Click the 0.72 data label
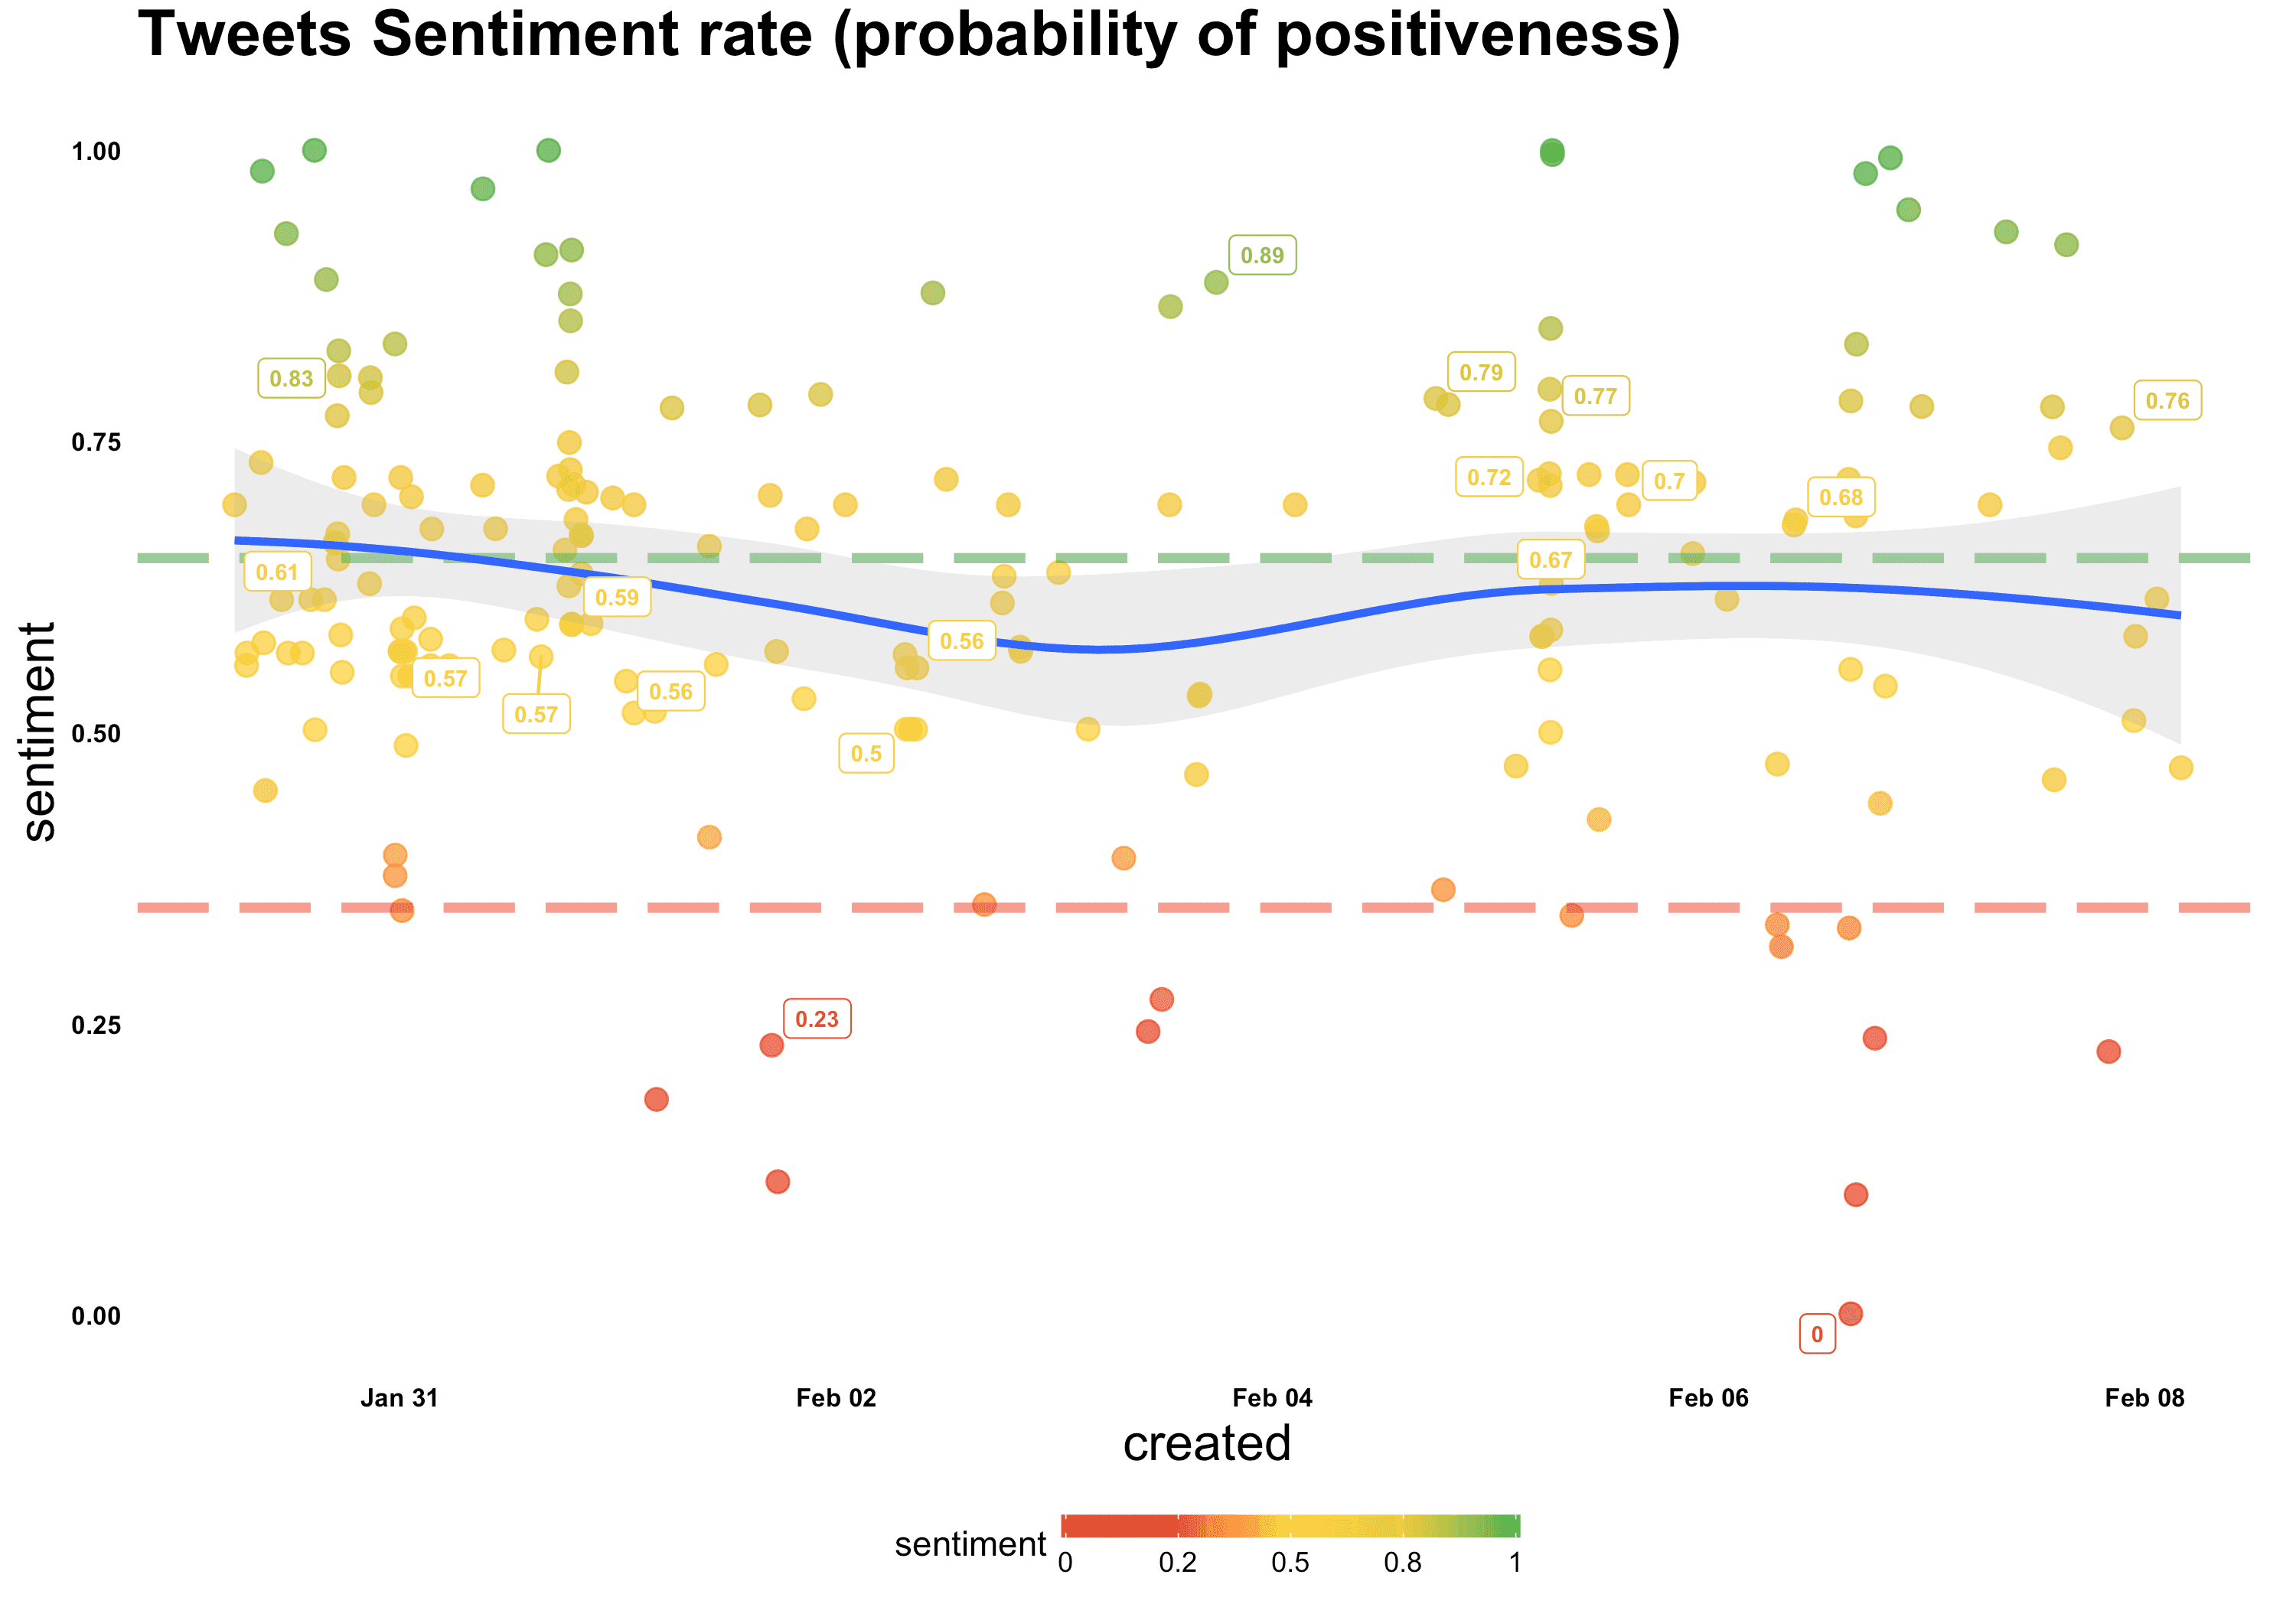 point(1489,477)
